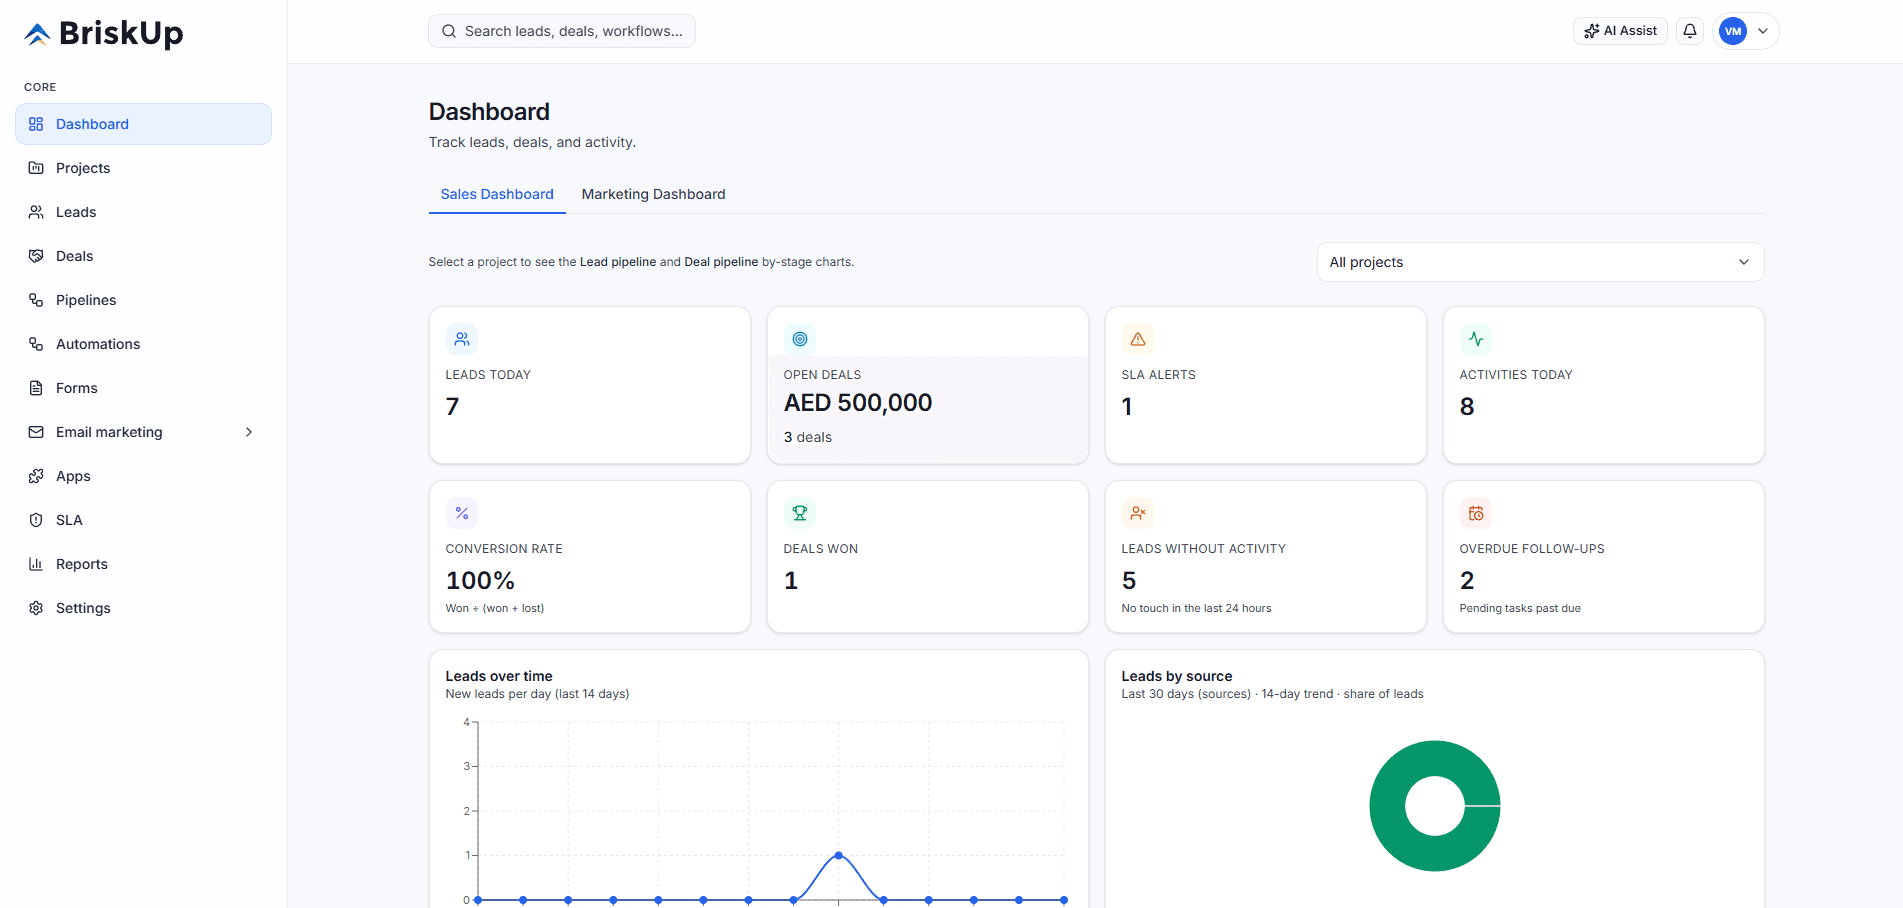
Task: Click the Conversion Rate 100% value
Action: click(480, 580)
